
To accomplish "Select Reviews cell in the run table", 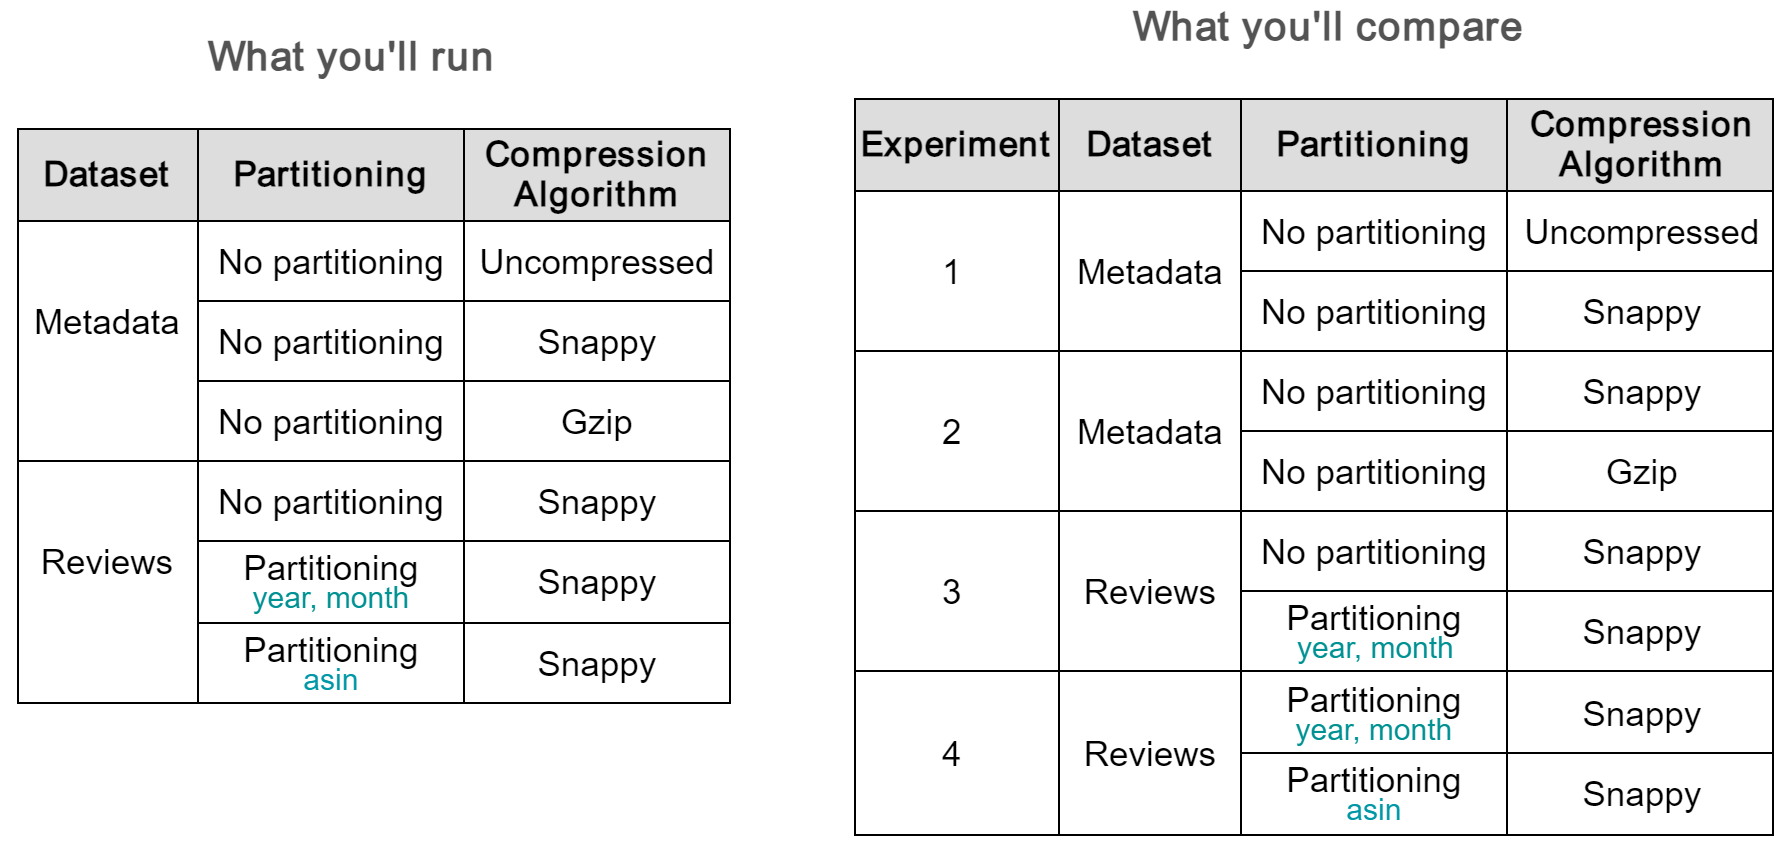I will pos(106,562).
